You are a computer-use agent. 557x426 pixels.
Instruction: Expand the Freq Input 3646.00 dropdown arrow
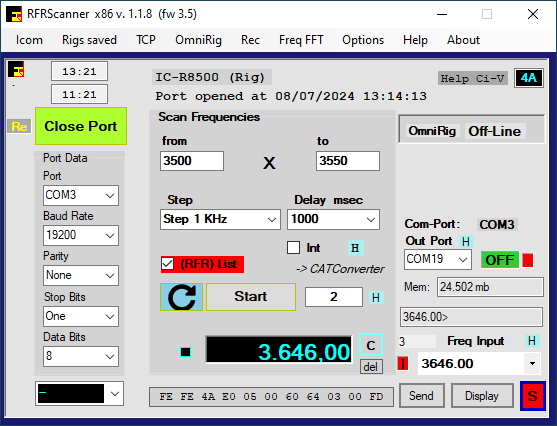532,363
